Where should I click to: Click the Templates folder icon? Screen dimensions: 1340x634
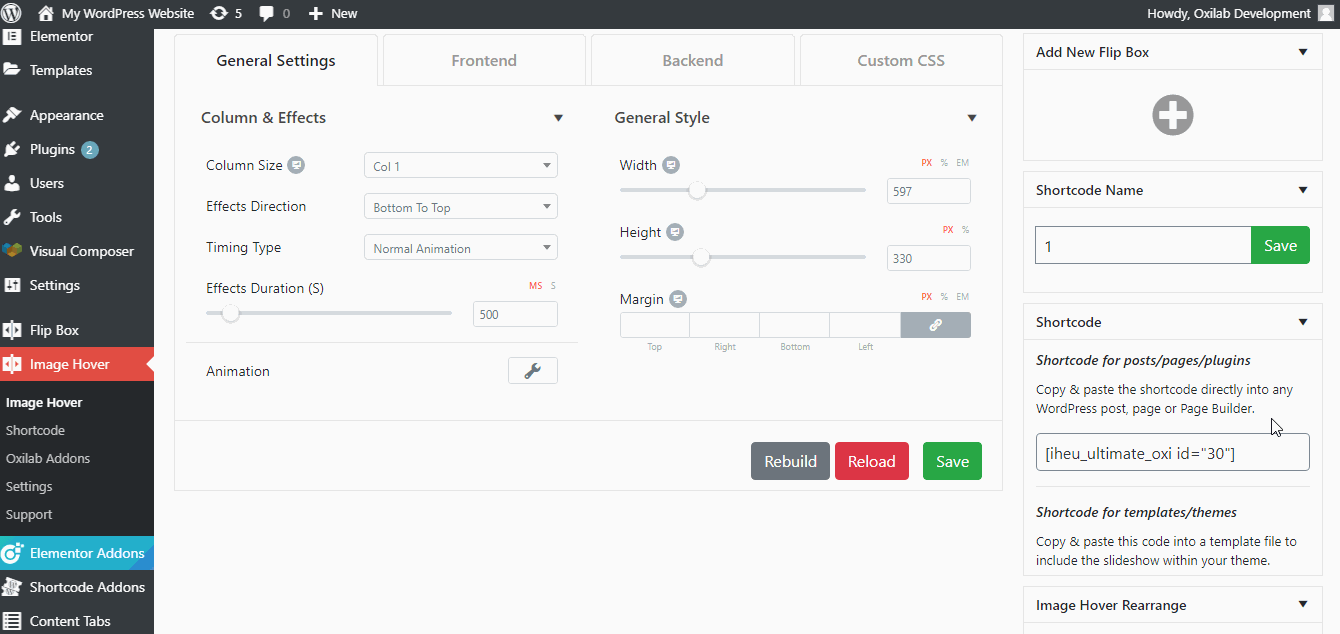pyautogui.click(x=12, y=70)
